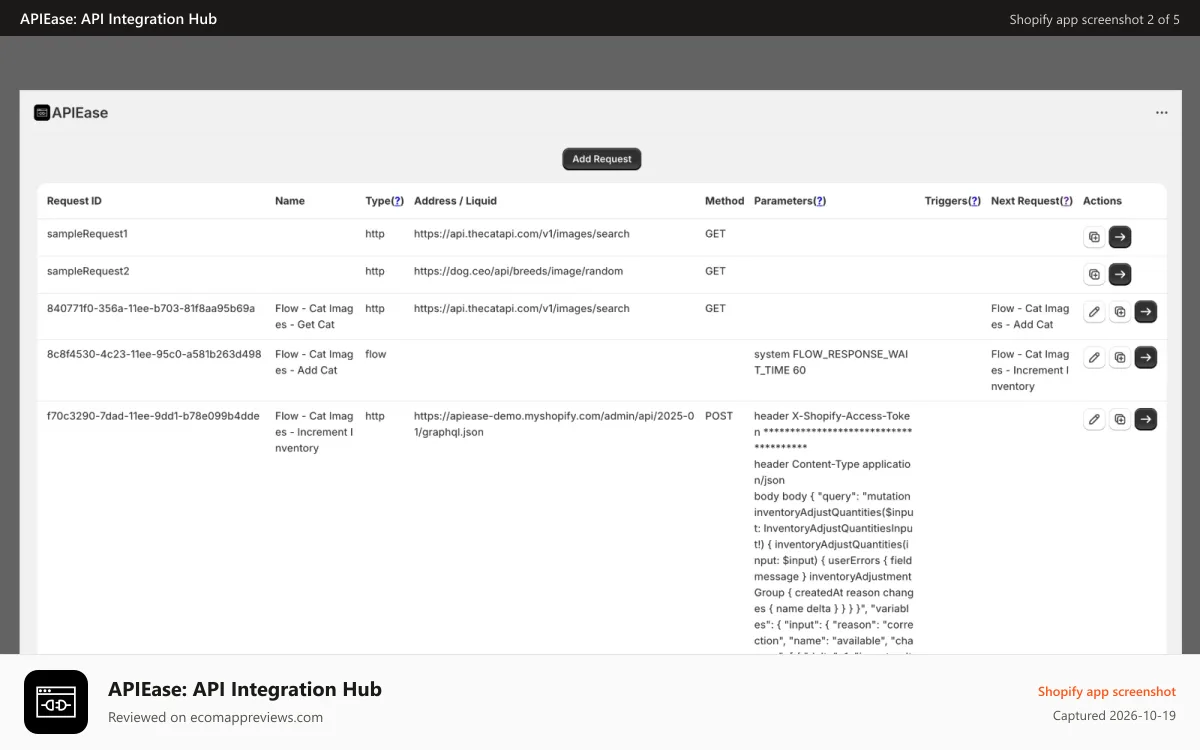
Task: Open the Triggers column help link
Action: tap(974, 201)
